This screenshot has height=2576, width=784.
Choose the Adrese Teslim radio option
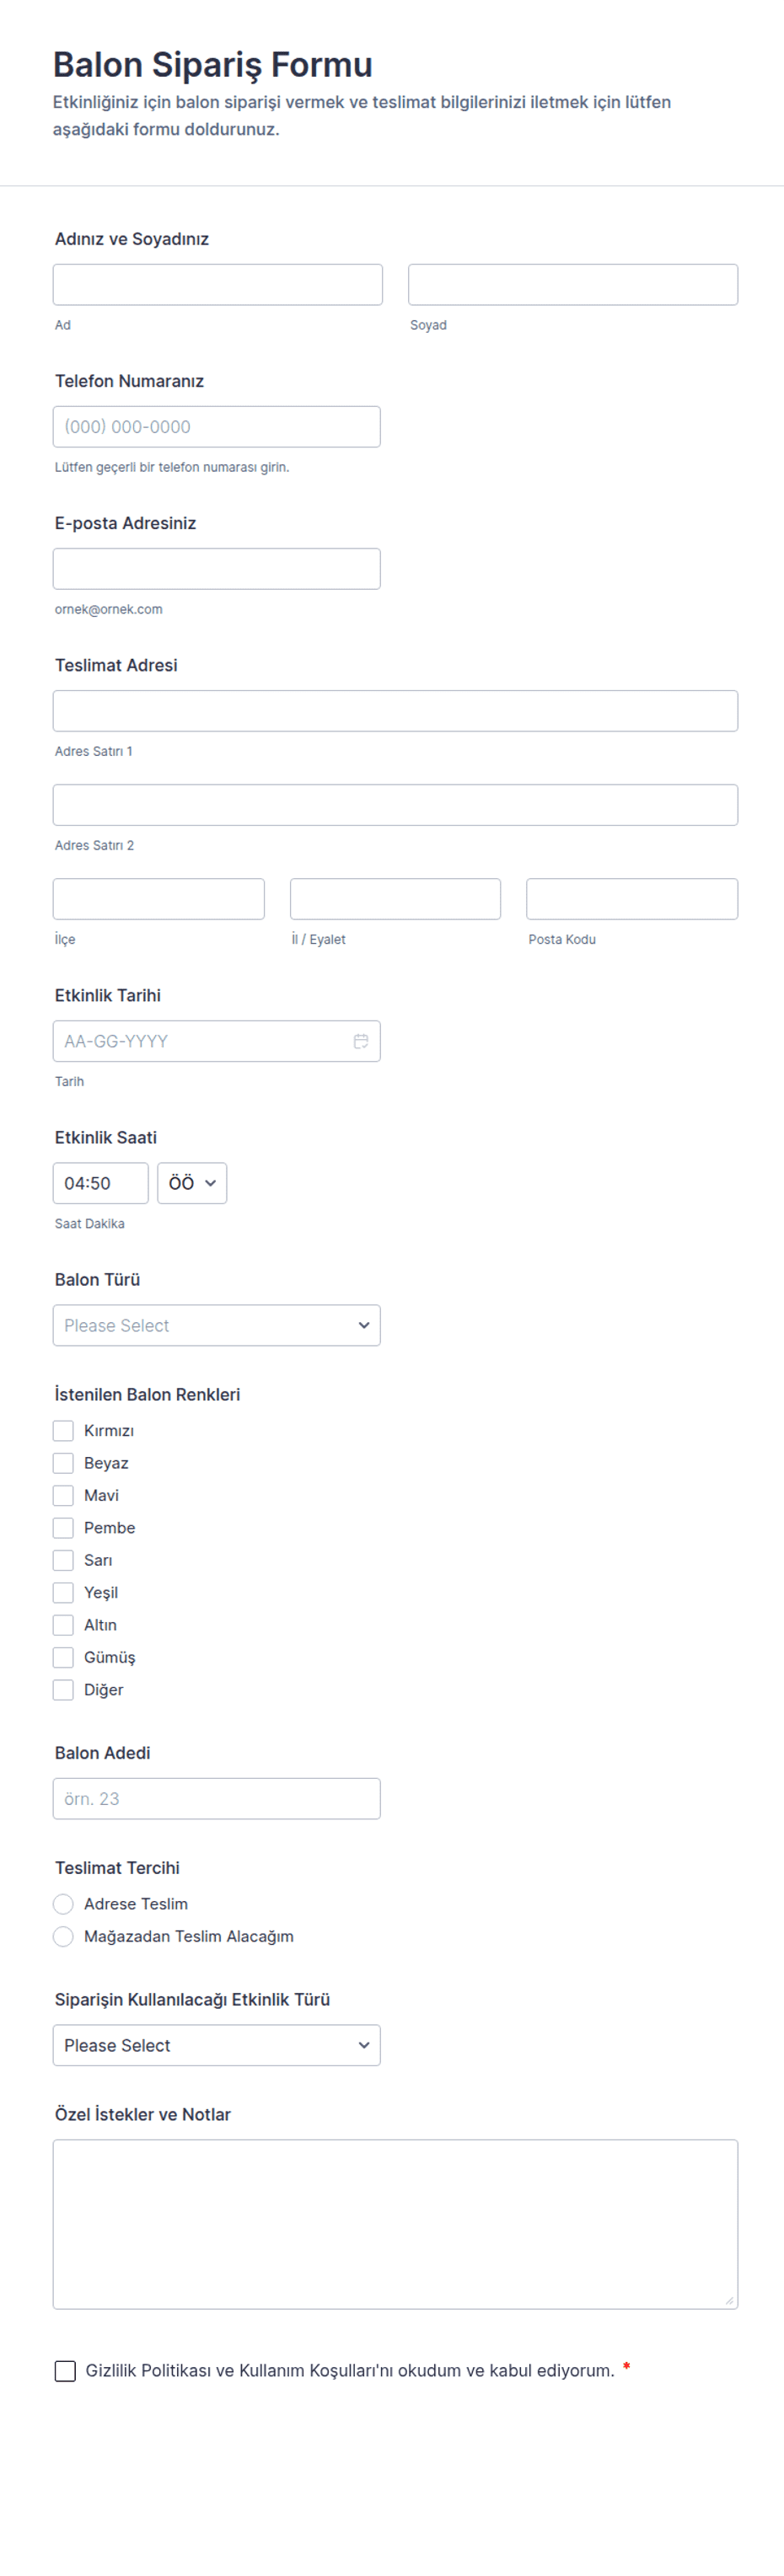[63, 1904]
